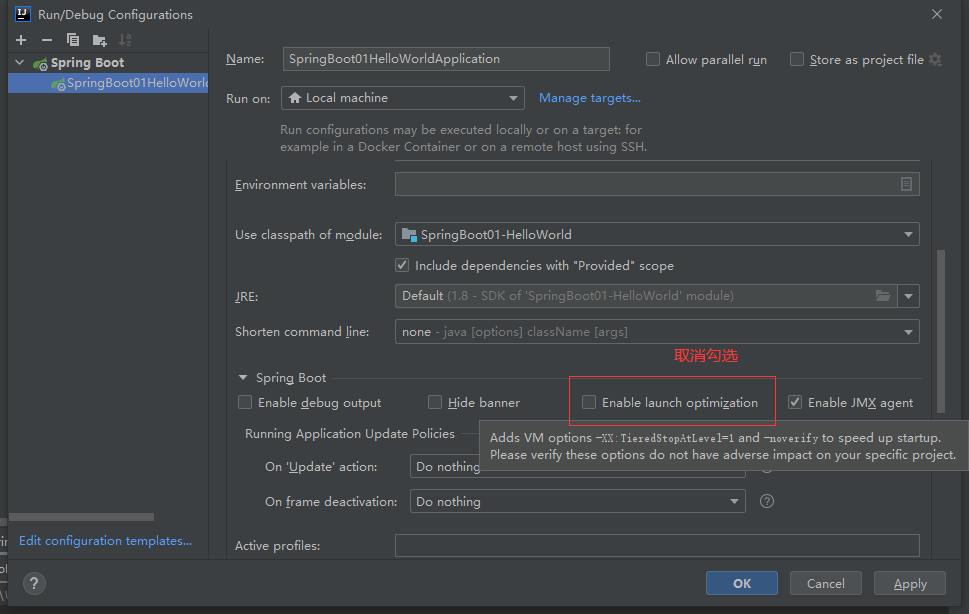Add a new run configuration with plus icon
Screen dimensions: 969x614
(x=21, y=40)
